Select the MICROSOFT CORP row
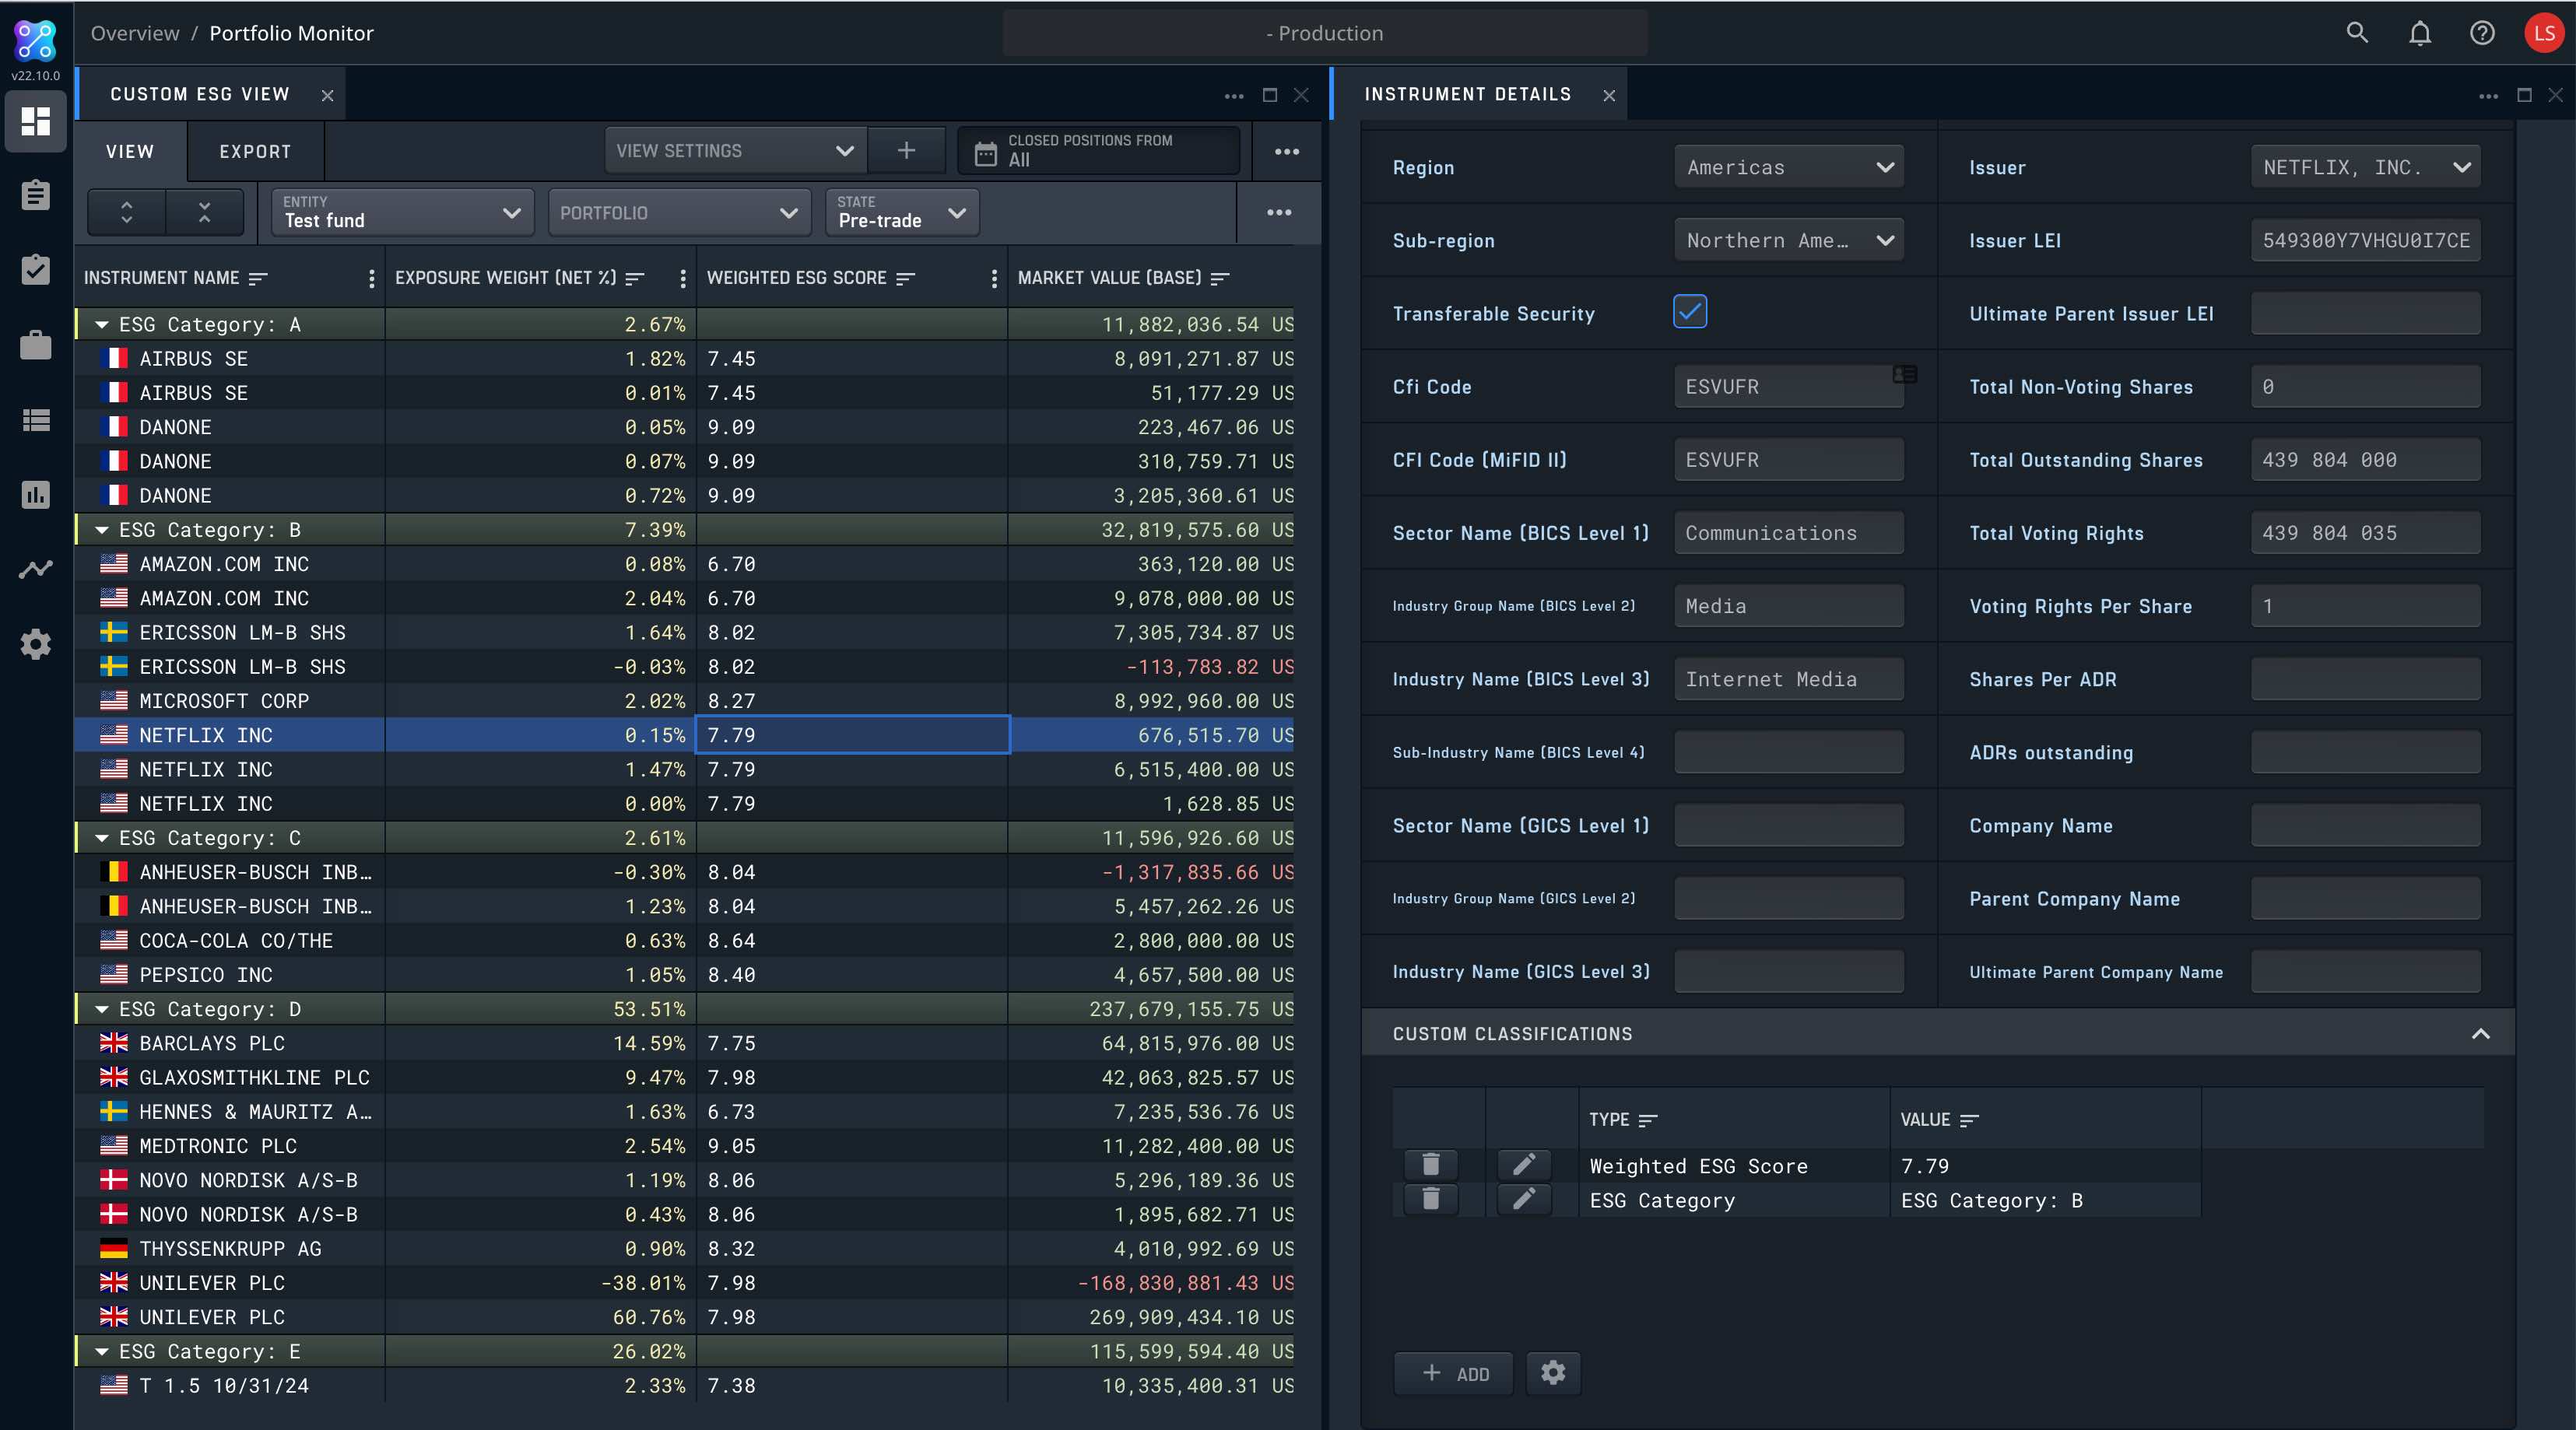 [684, 701]
